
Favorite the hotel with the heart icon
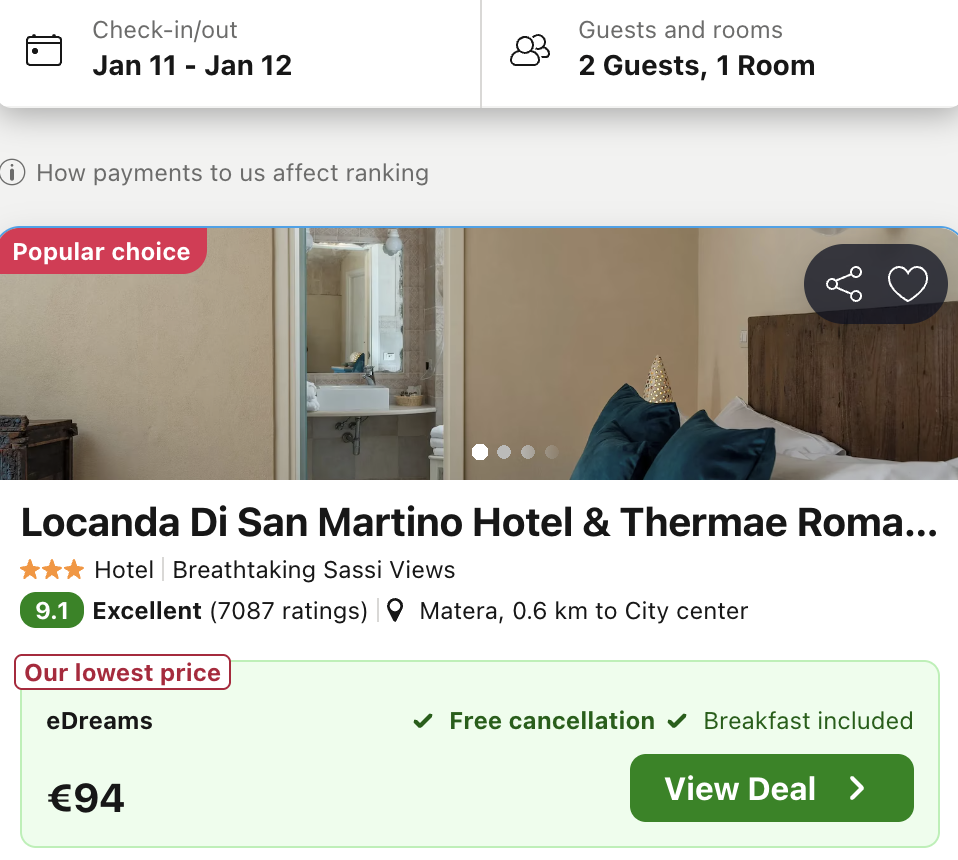coord(908,283)
